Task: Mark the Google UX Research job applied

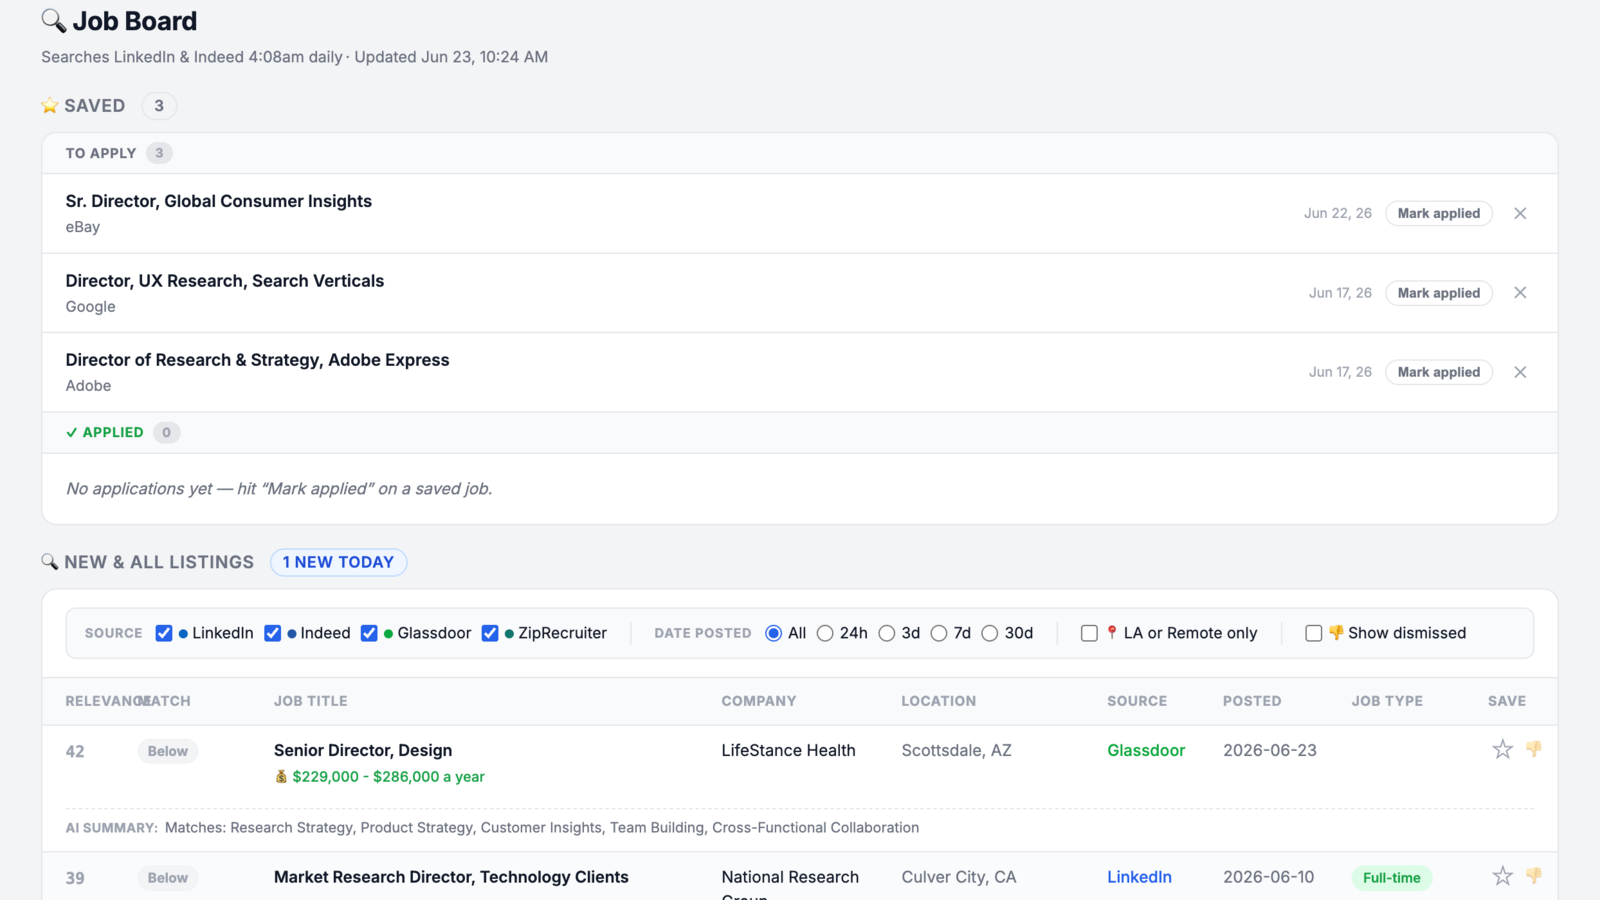Action: [x=1439, y=293]
